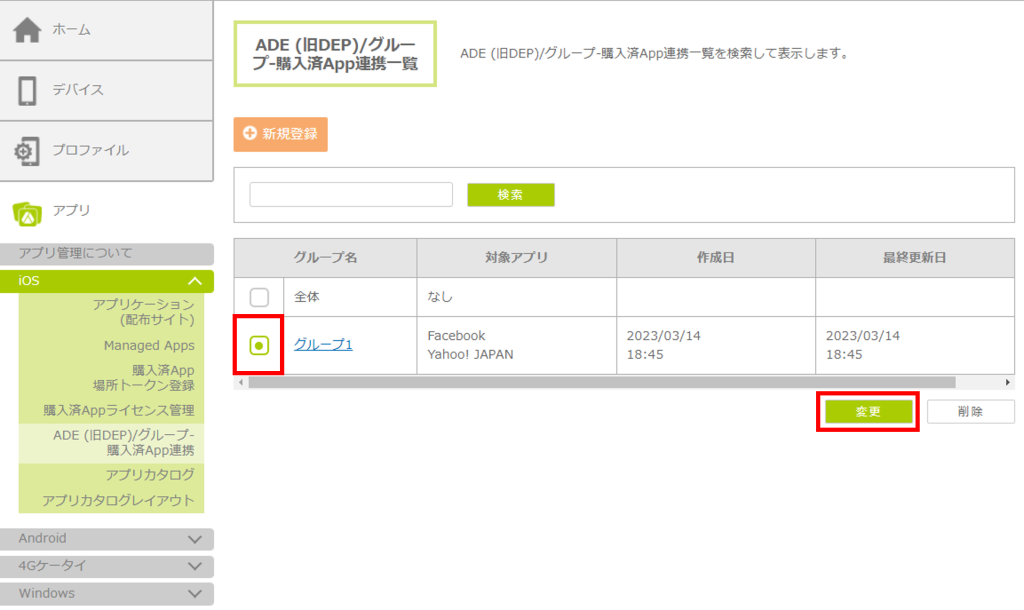Toggle the グループ1 row checkbox
The image size is (1024, 610).
(259, 345)
